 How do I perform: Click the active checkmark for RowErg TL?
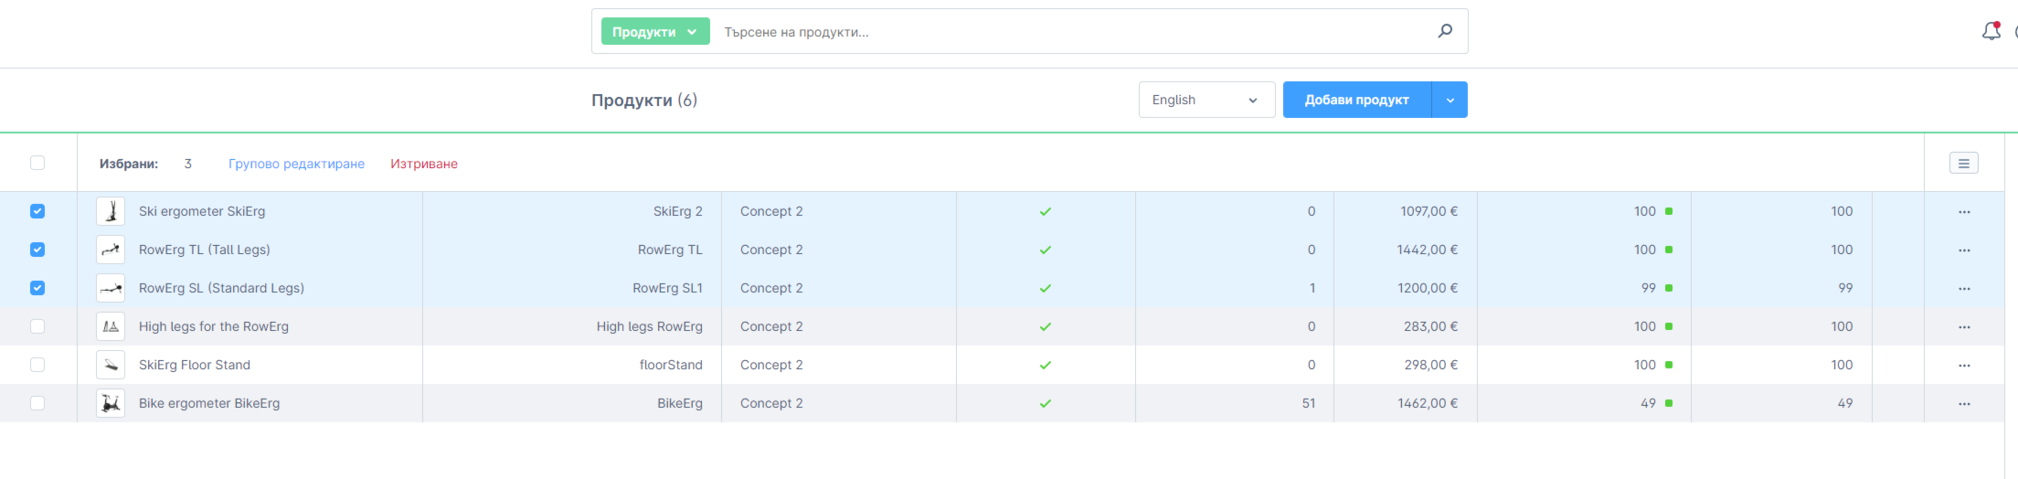click(x=1045, y=250)
